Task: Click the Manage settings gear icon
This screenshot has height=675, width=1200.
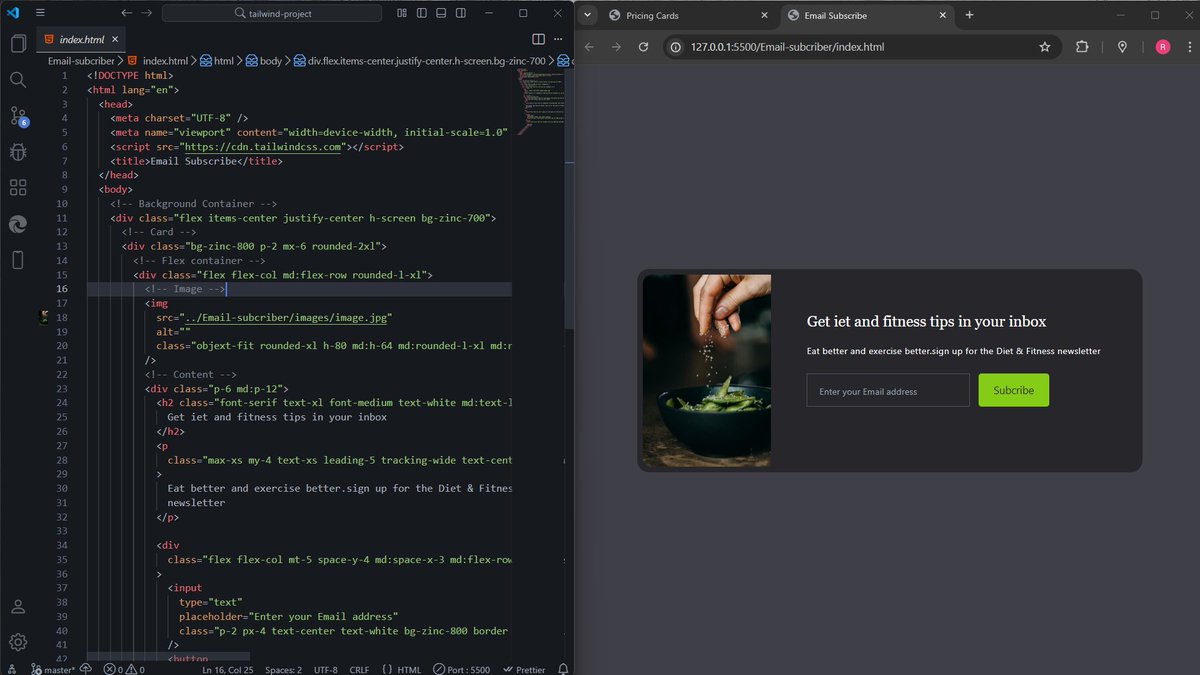Action: coord(17,641)
